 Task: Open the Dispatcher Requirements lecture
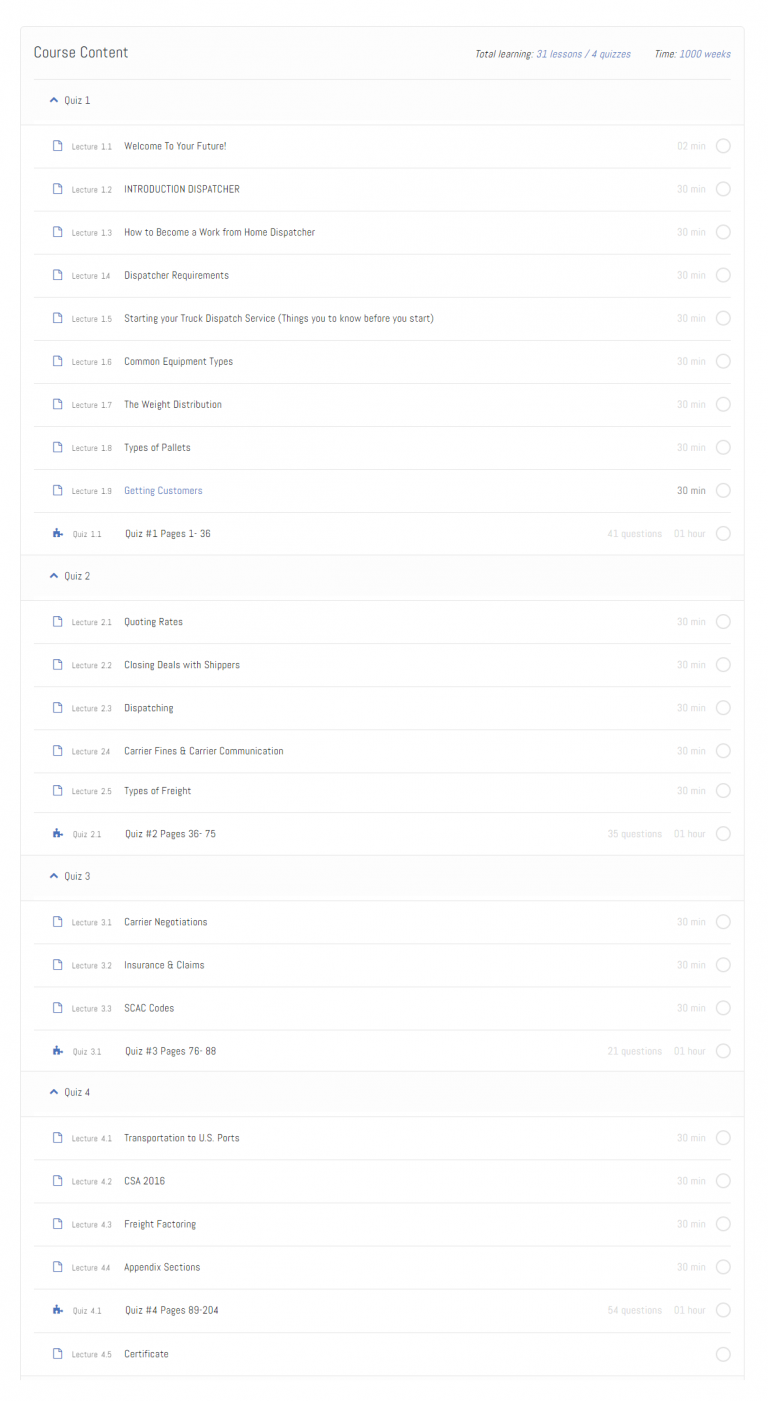coord(176,276)
